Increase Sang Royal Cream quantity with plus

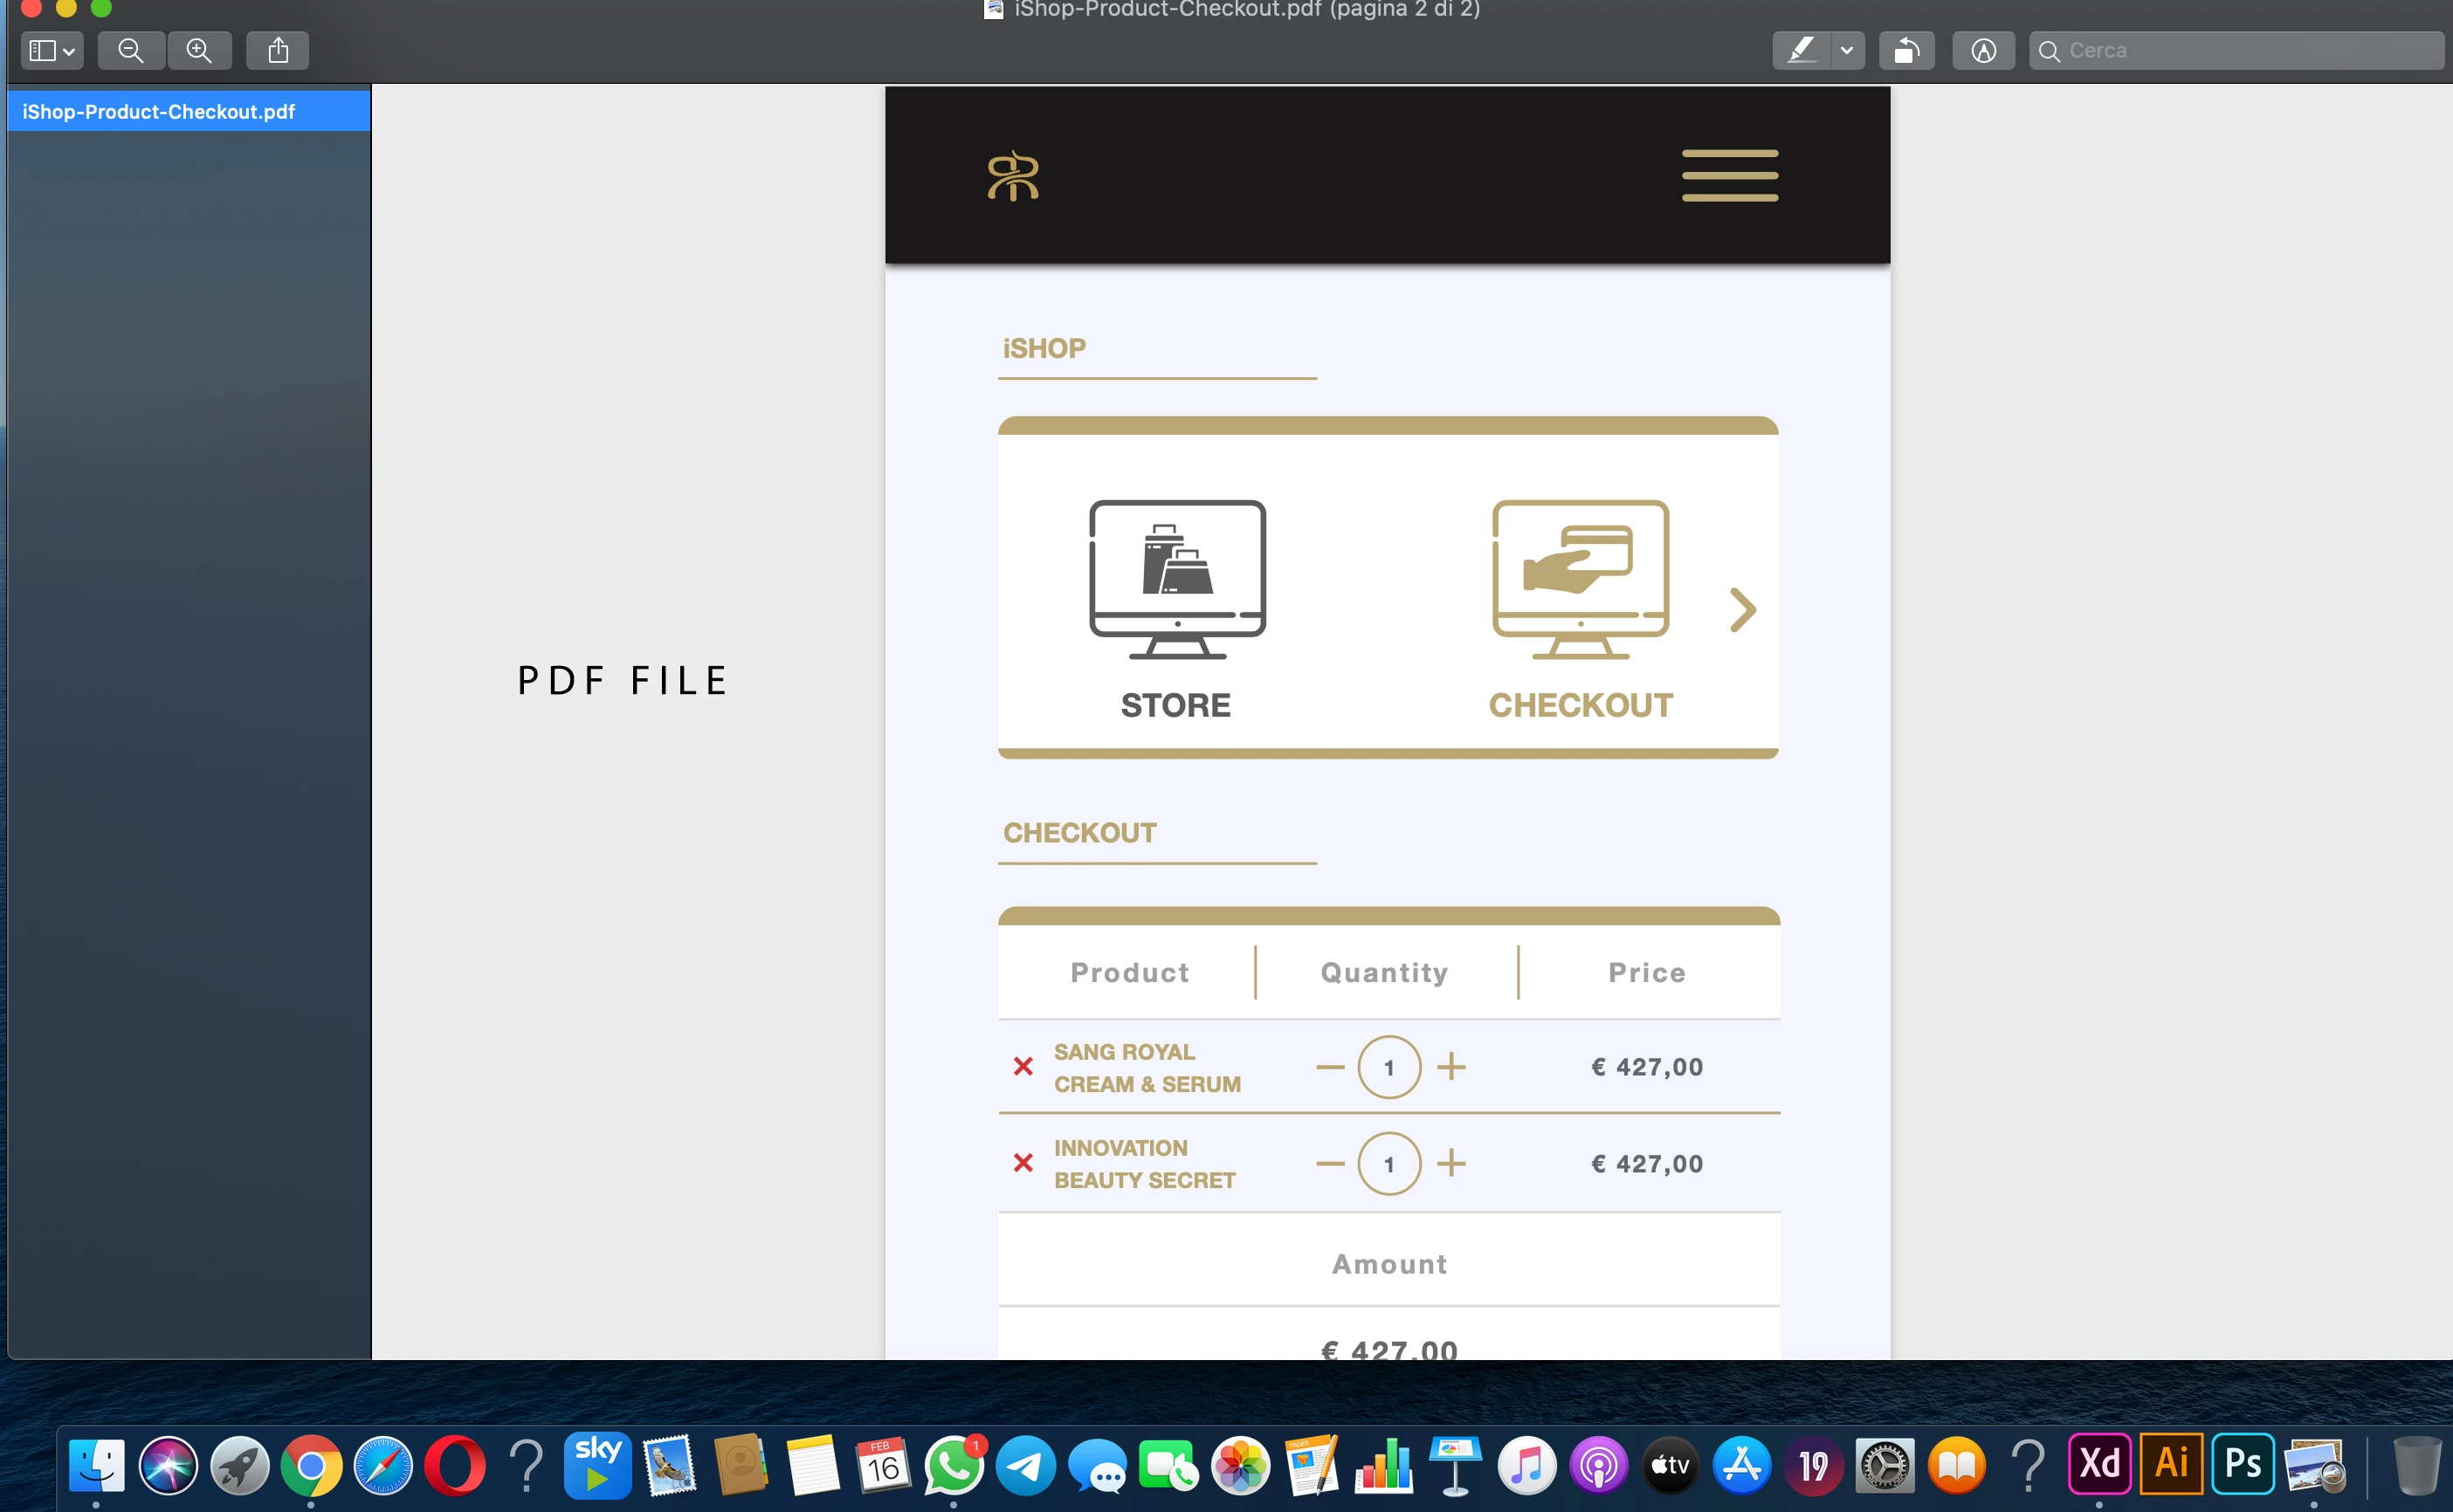[x=1451, y=1067]
